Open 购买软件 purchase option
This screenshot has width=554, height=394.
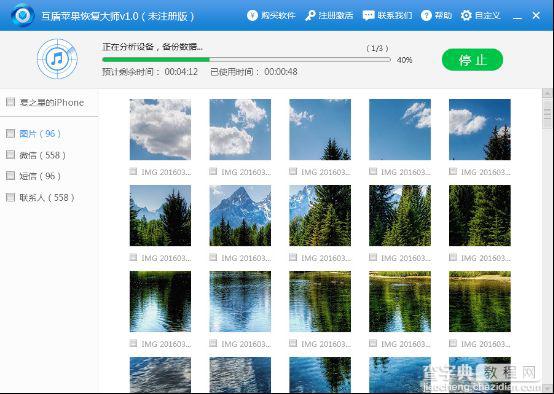pyautogui.click(x=271, y=16)
